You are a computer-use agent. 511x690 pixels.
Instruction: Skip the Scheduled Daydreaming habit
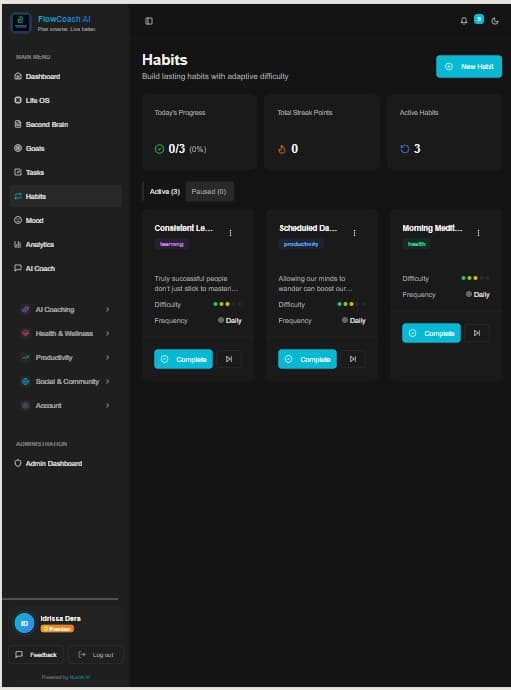click(353, 359)
